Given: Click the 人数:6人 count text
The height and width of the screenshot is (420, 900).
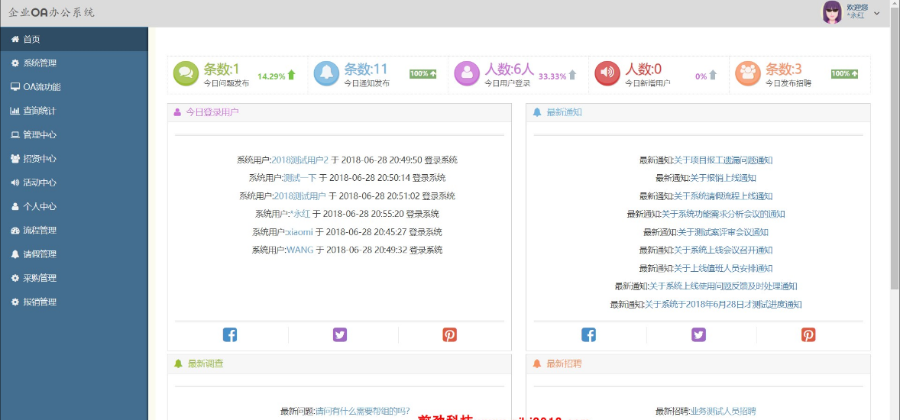Looking at the screenshot, I should coord(510,69).
